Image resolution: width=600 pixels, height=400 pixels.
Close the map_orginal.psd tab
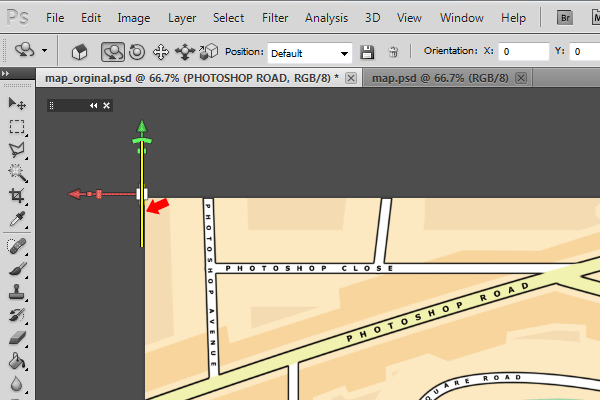[x=351, y=78]
